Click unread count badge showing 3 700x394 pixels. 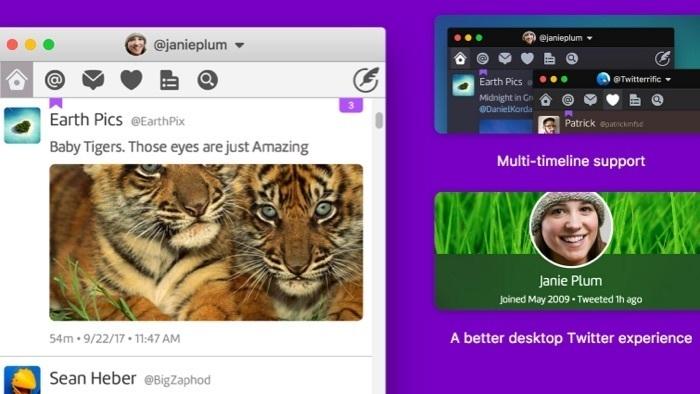click(x=351, y=105)
